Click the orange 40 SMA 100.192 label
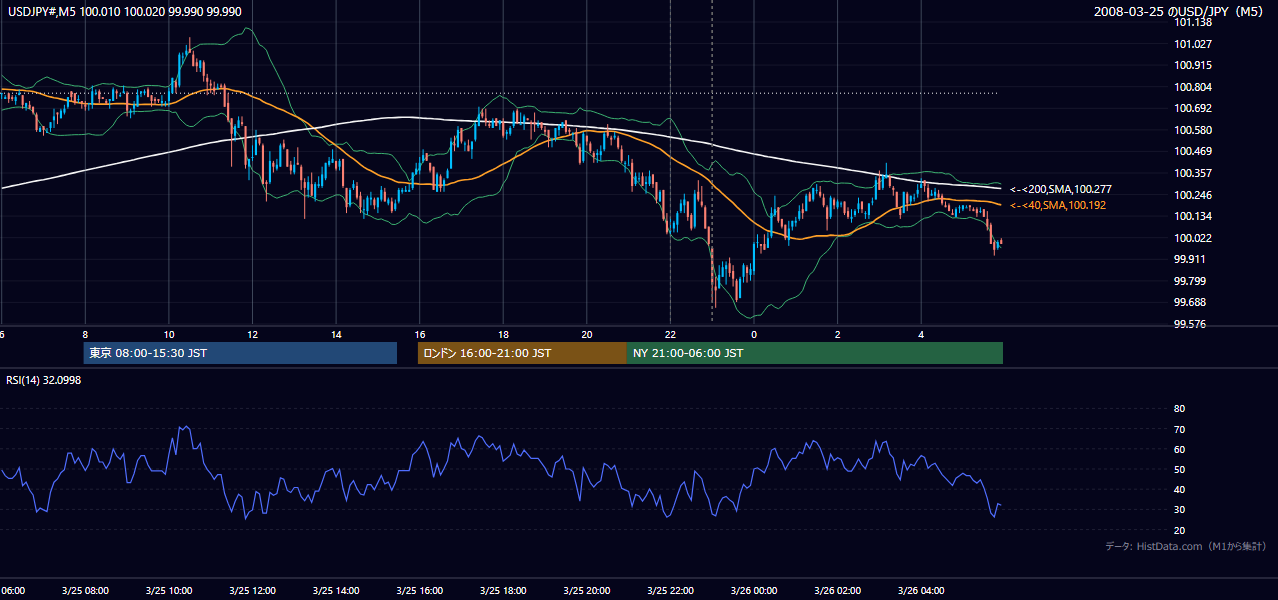 [x=1058, y=205]
